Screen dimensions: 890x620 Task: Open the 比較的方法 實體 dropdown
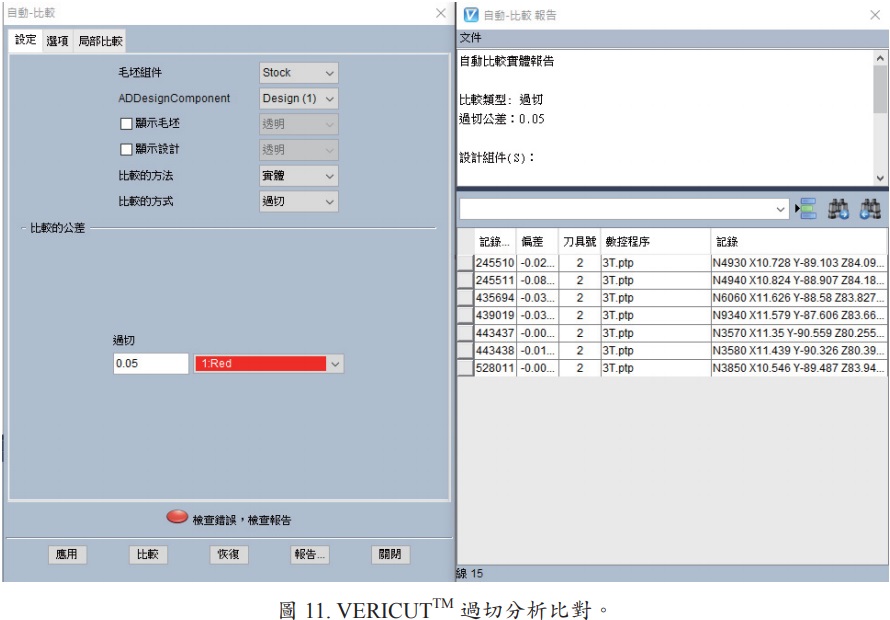pyautogui.click(x=299, y=175)
